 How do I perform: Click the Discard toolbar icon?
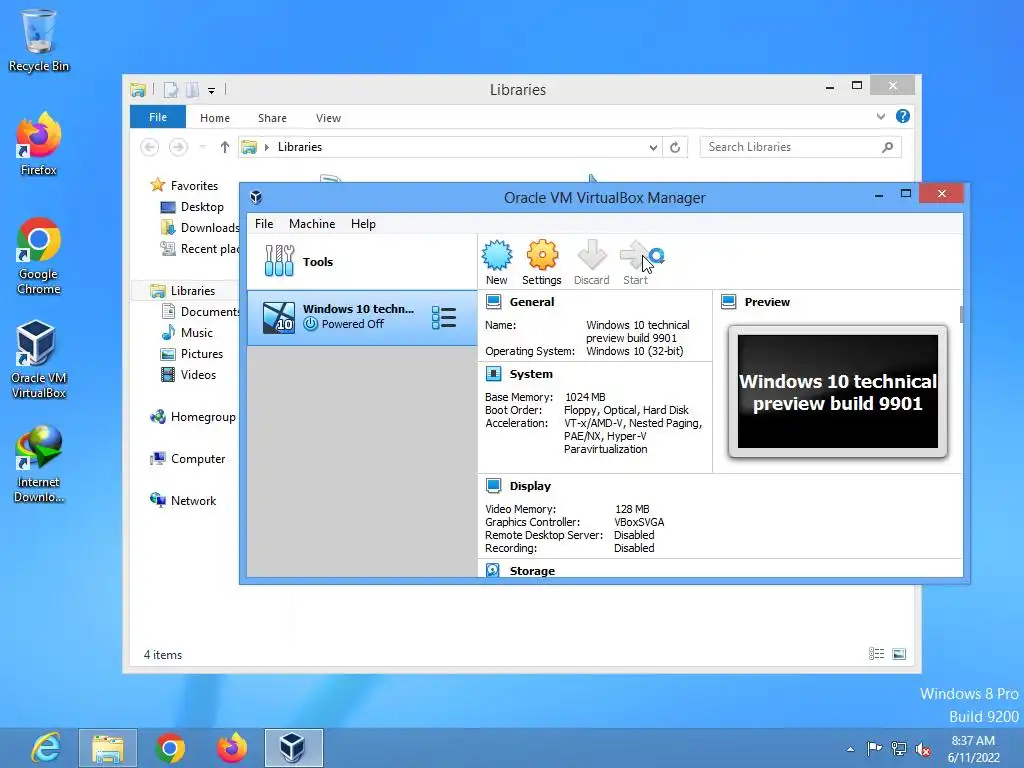pyautogui.click(x=592, y=255)
